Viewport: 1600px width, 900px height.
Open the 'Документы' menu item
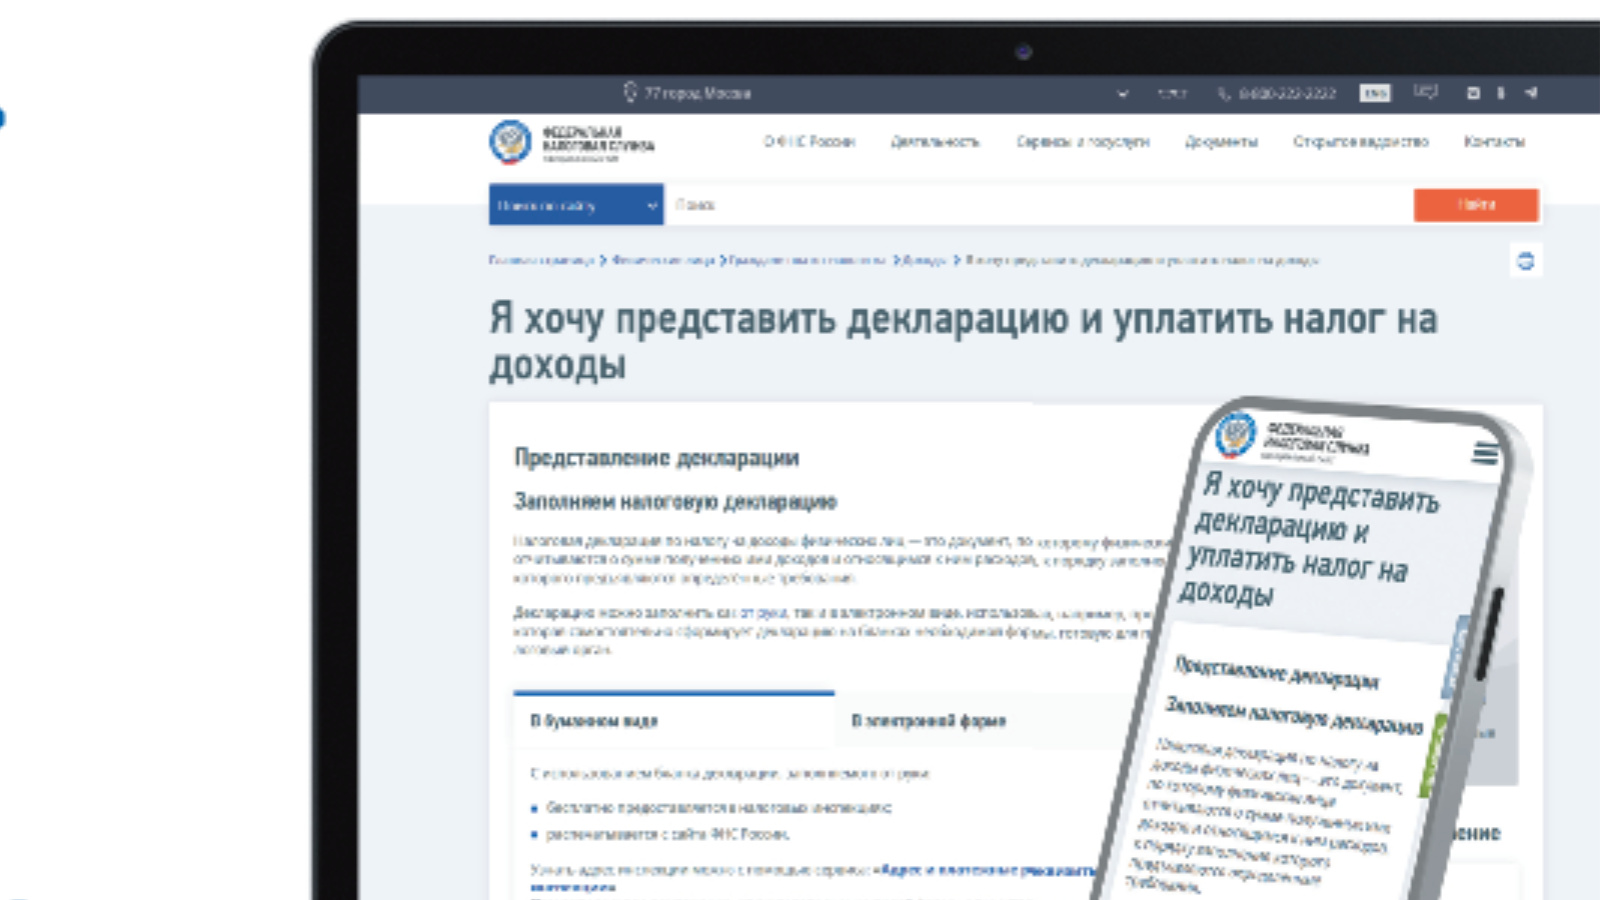coord(1221,142)
